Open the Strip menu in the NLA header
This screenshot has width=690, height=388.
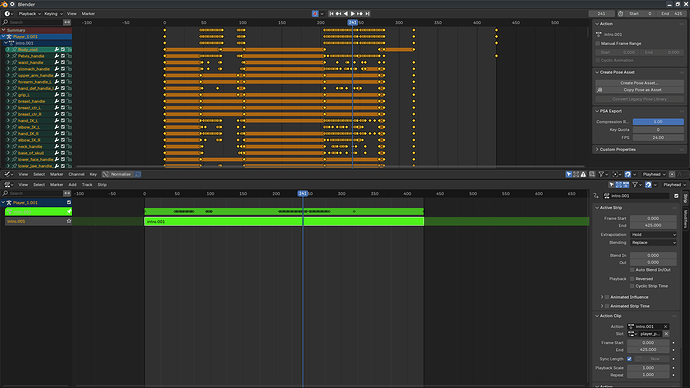pos(102,185)
